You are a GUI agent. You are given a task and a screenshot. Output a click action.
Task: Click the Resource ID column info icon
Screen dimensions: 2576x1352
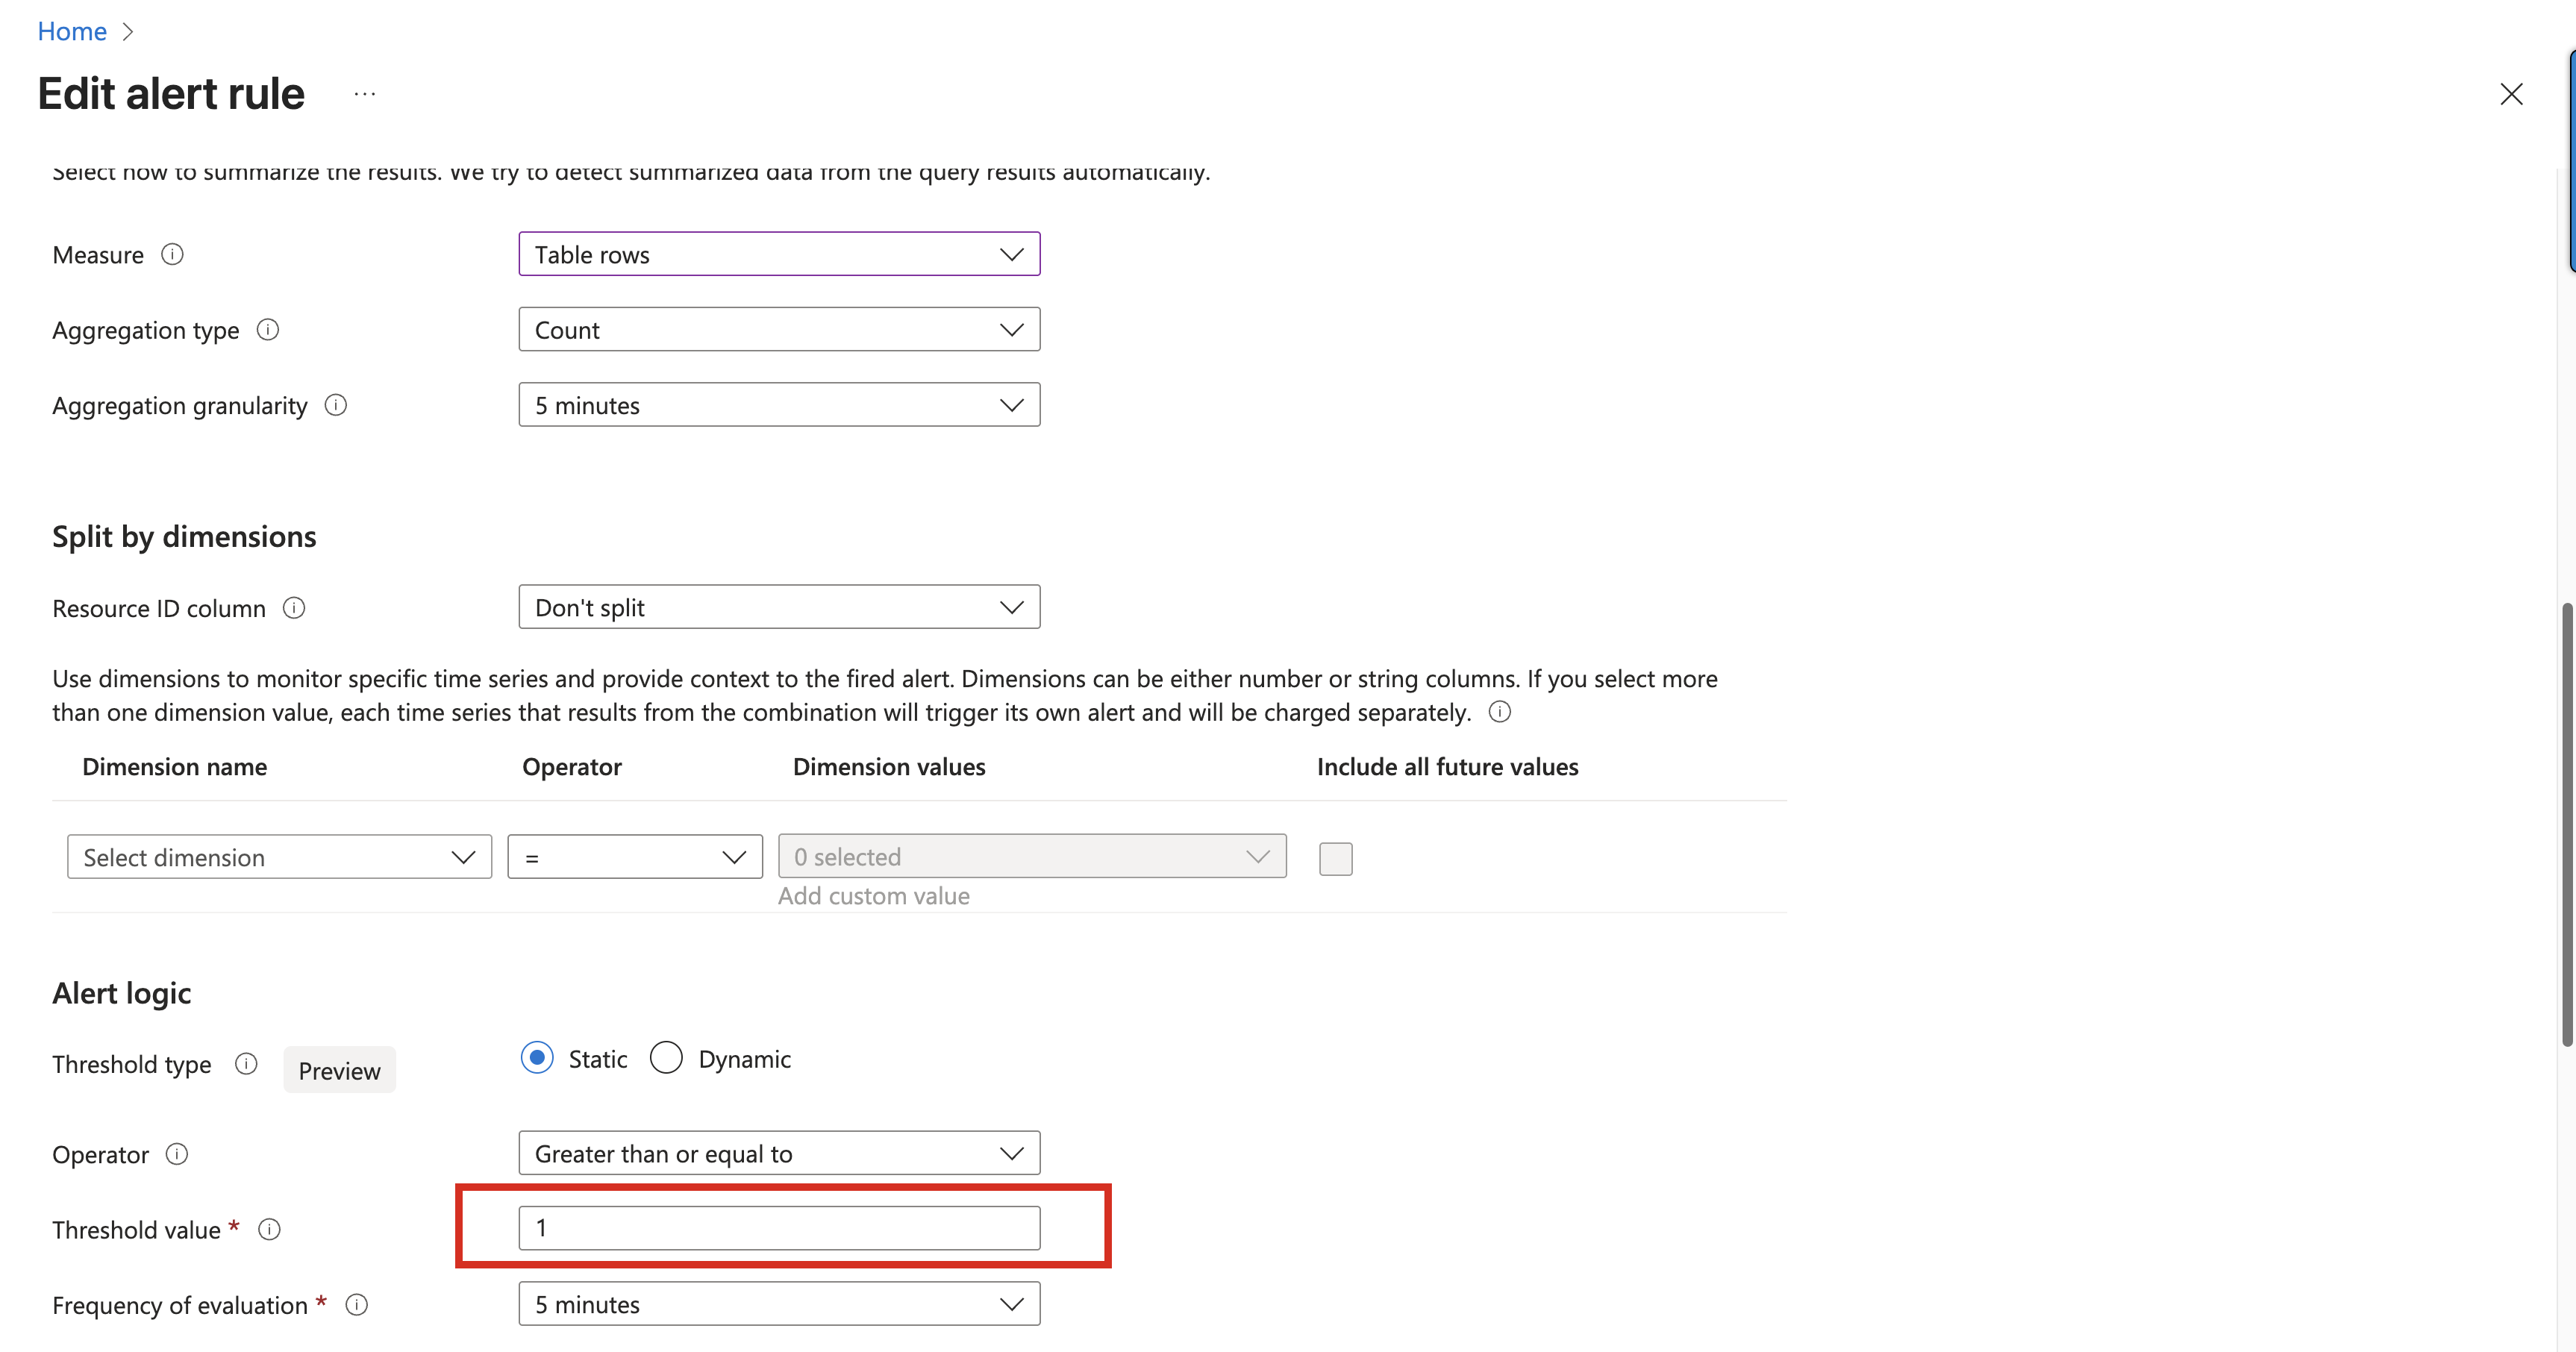tap(294, 608)
